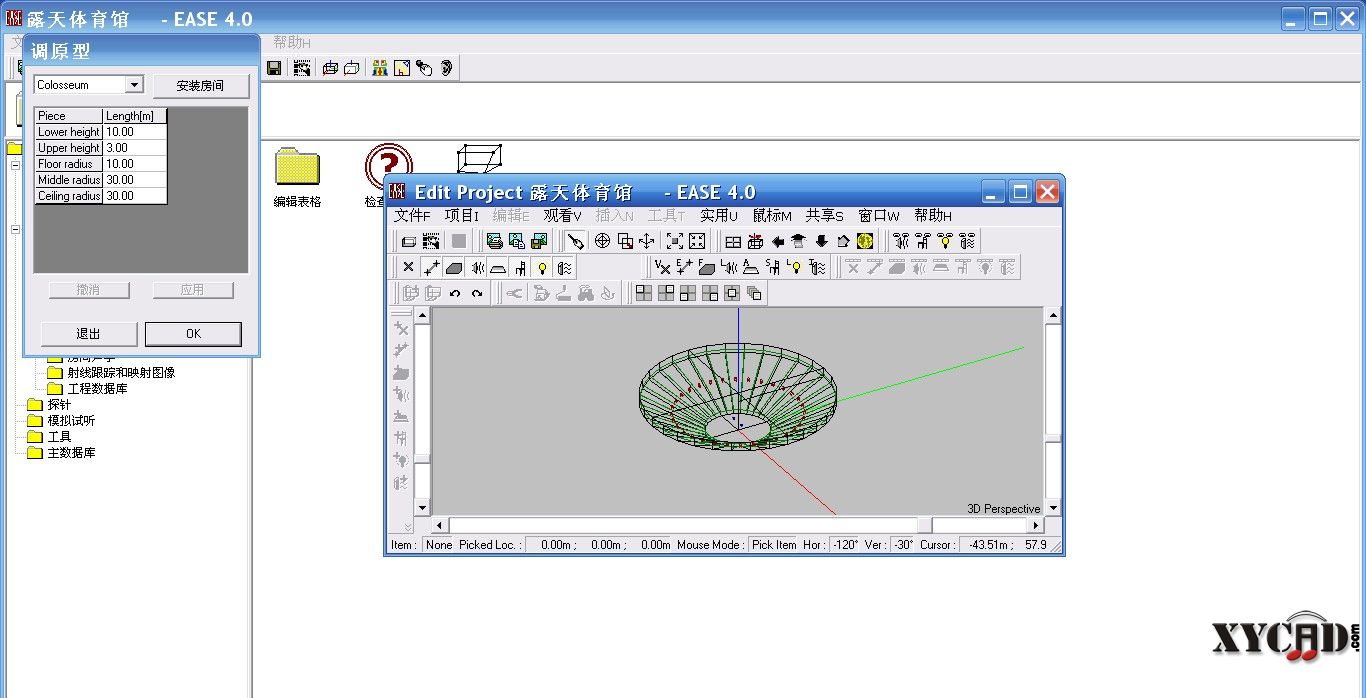The width and height of the screenshot is (1366, 698).
Task: Toggle the F-labeled face display icon
Action: [x=706, y=267]
